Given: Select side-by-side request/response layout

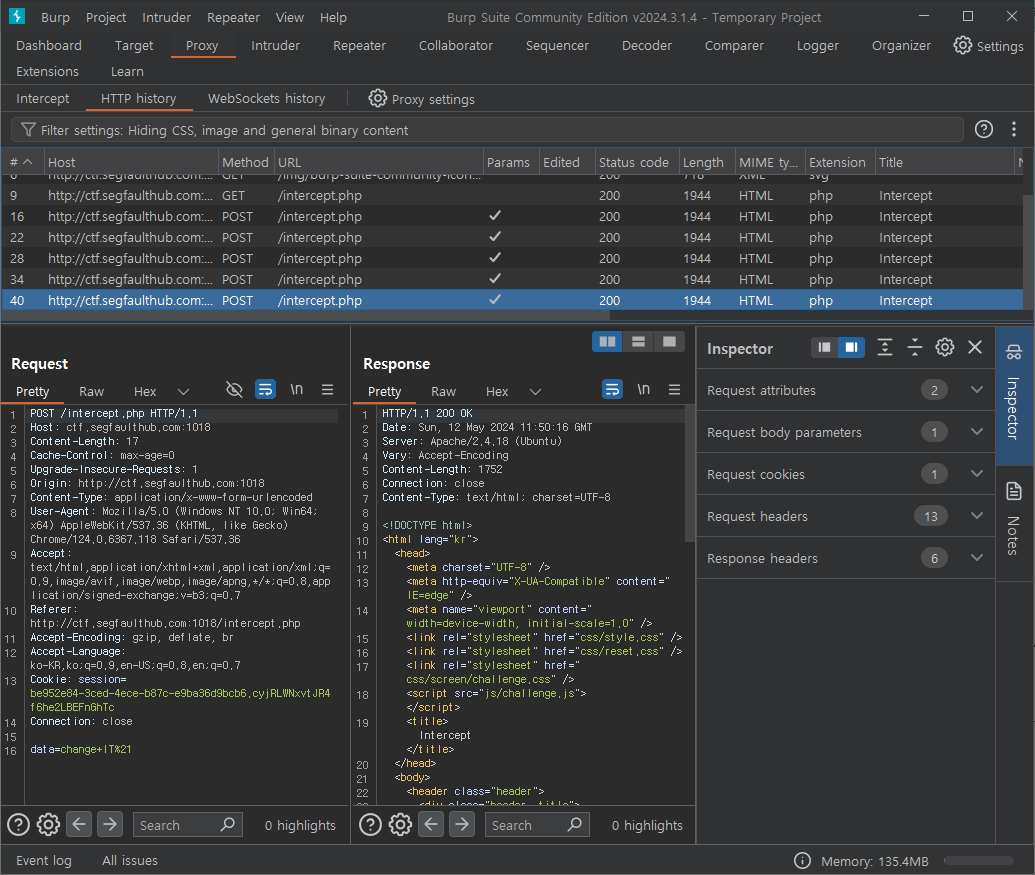Looking at the screenshot, I should [607, 342].
